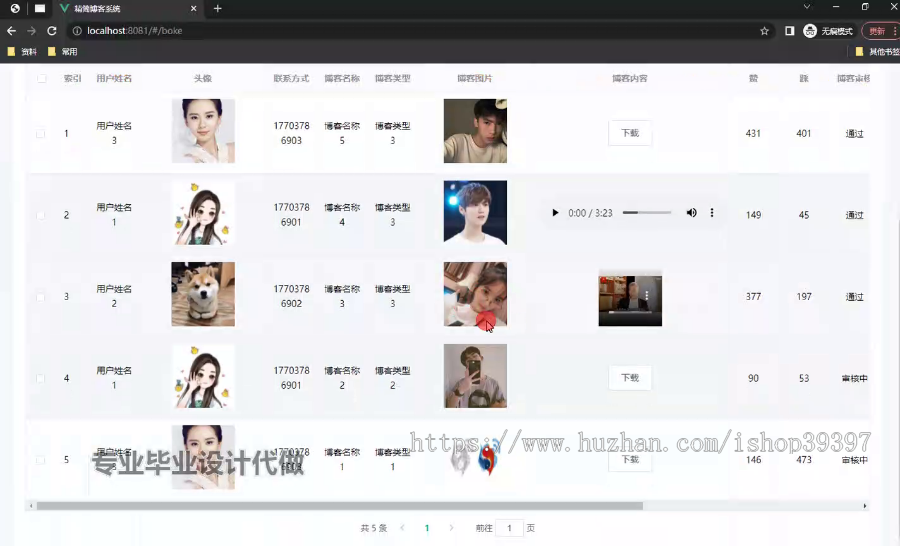Screen dimensions: 900x546
Task: Select the checkbox for row 5
Action: [x=41, y=460]
